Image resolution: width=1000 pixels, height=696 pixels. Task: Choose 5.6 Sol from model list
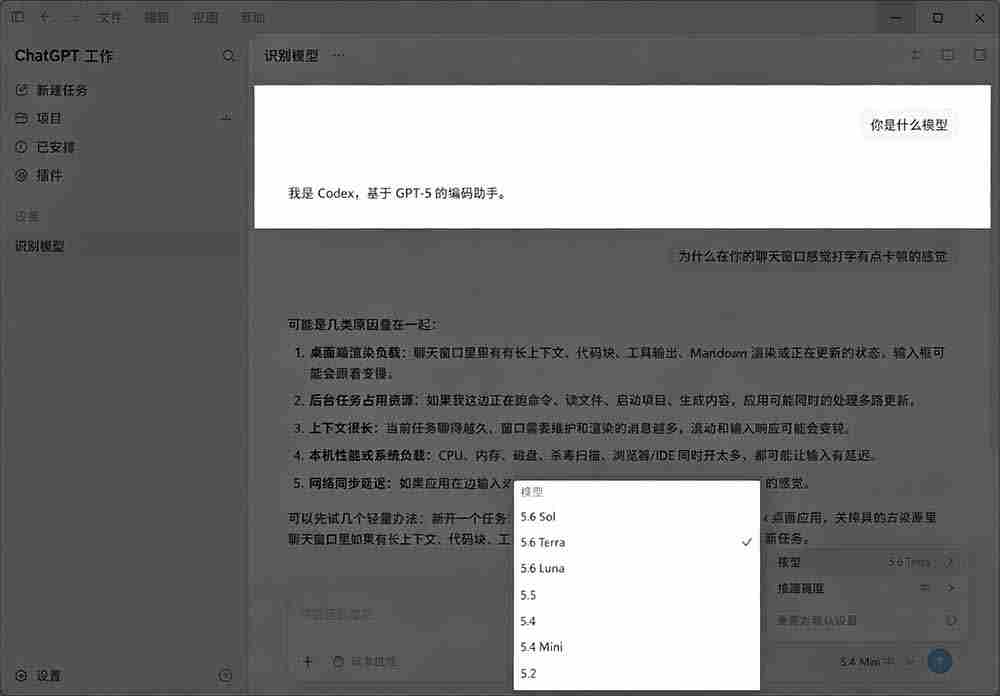(x=636, y=517)
